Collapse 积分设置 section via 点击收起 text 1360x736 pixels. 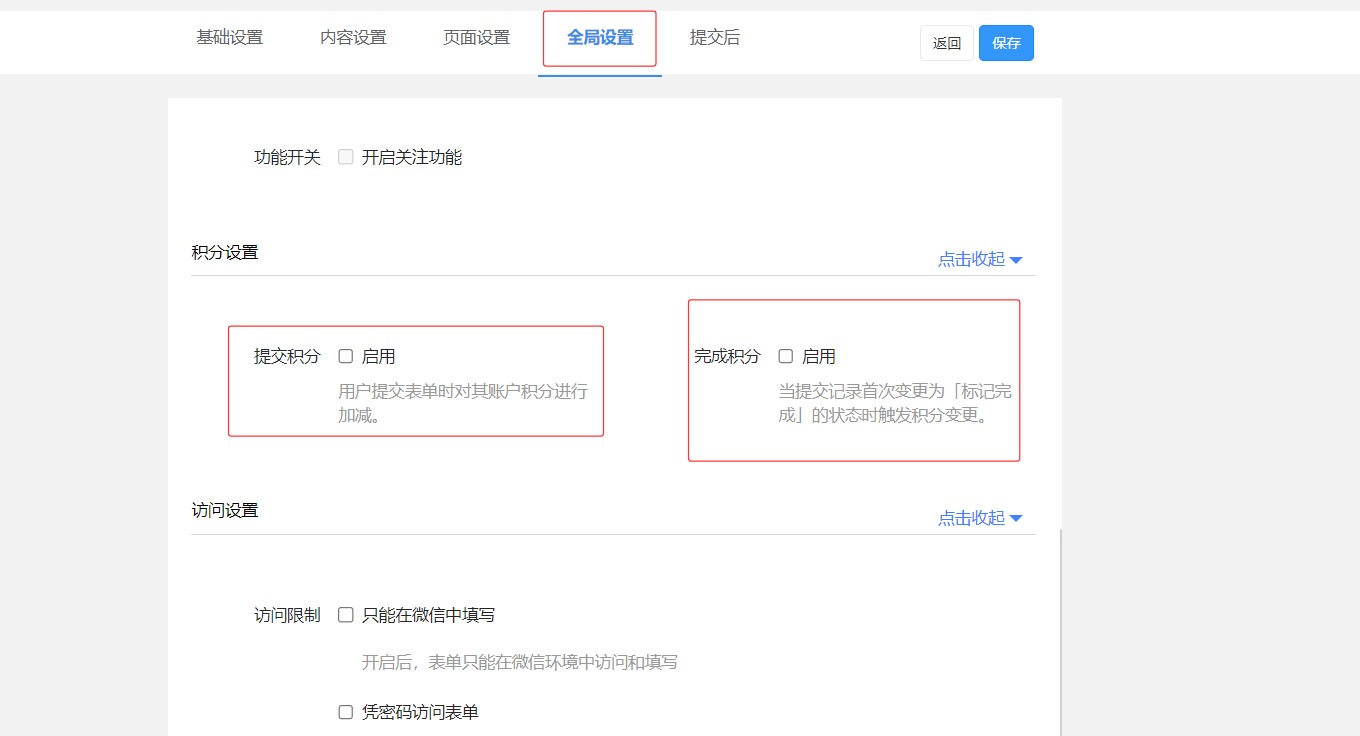[x=970, y=260]
